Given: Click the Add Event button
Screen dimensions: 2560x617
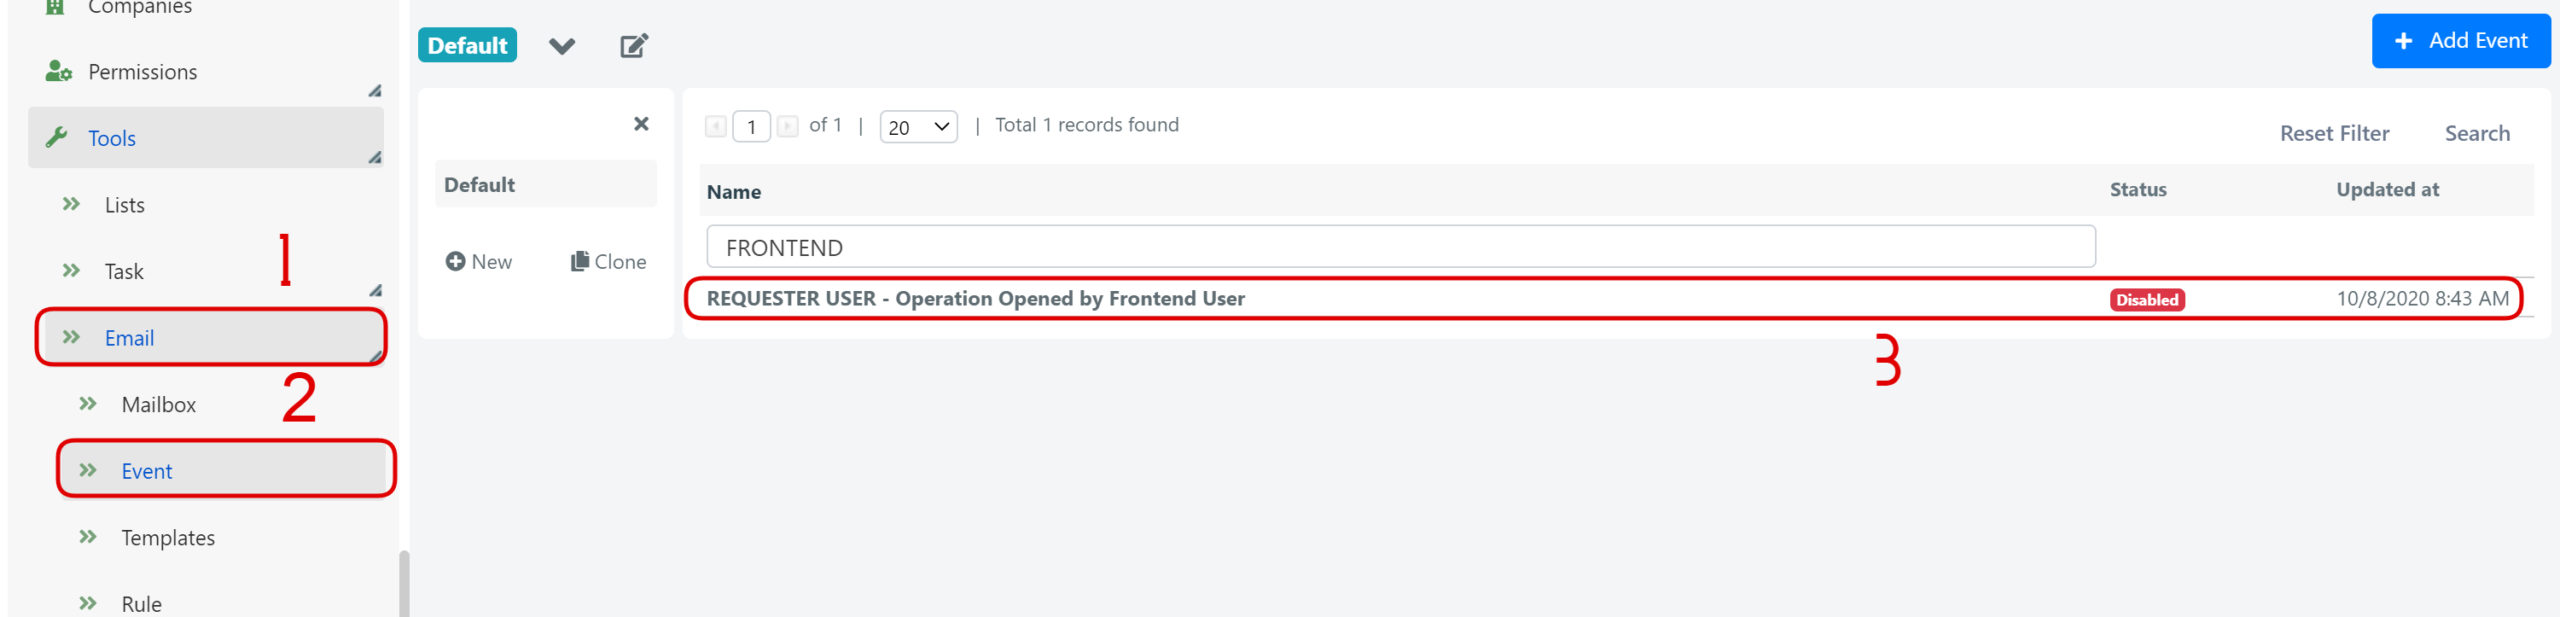Looking at the screenshot, I should click(x=2460, y=41).
